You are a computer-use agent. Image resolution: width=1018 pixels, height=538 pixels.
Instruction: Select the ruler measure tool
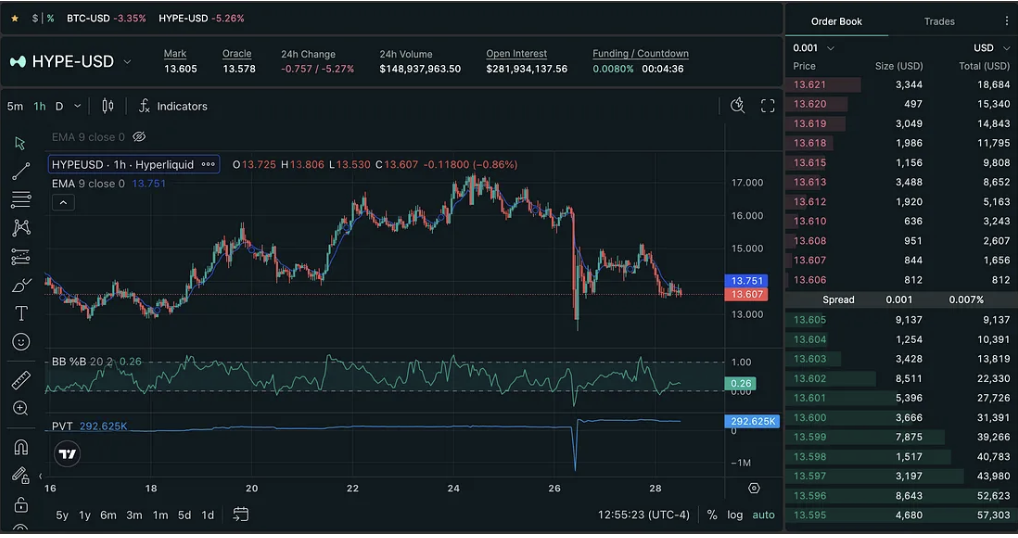pos(21,380)
